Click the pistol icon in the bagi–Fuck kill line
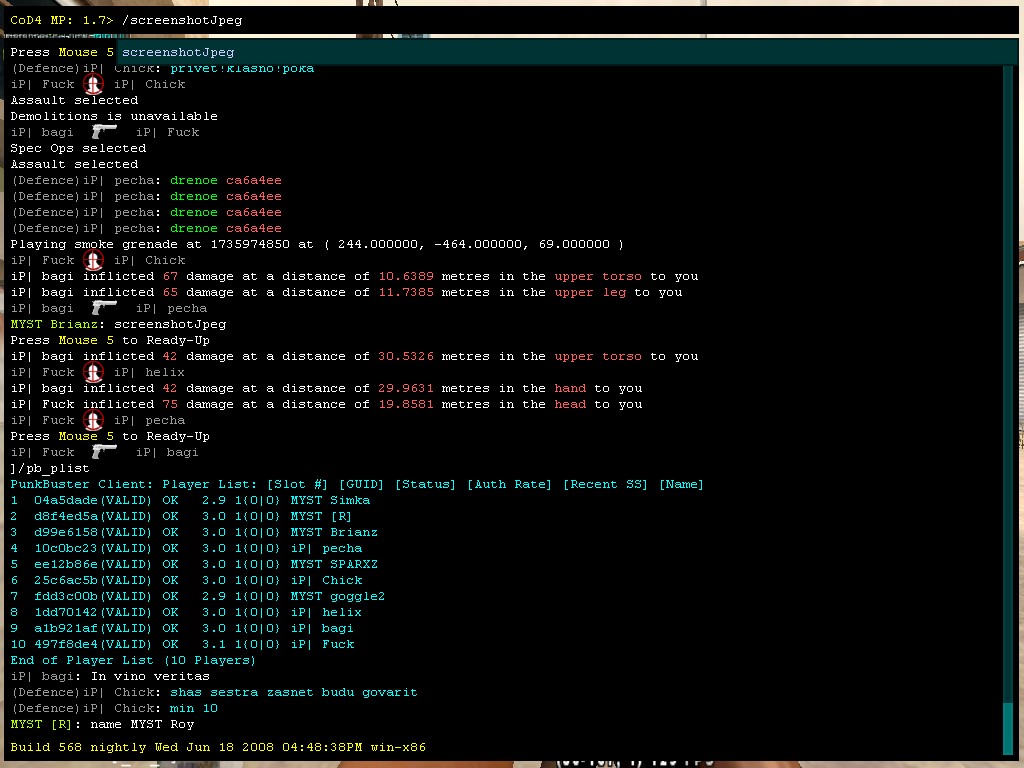The image size is (1024, 768). click(x=104, y=132)
